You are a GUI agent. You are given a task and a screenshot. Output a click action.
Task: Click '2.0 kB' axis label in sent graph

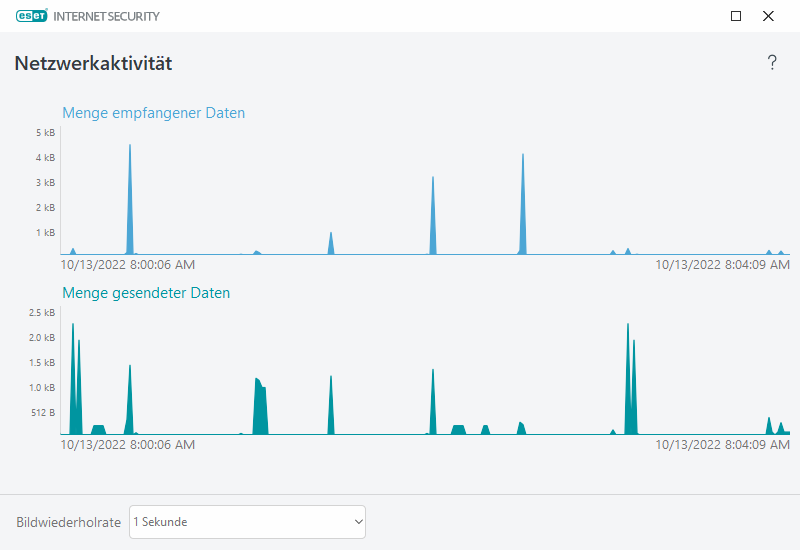point(42,338)
